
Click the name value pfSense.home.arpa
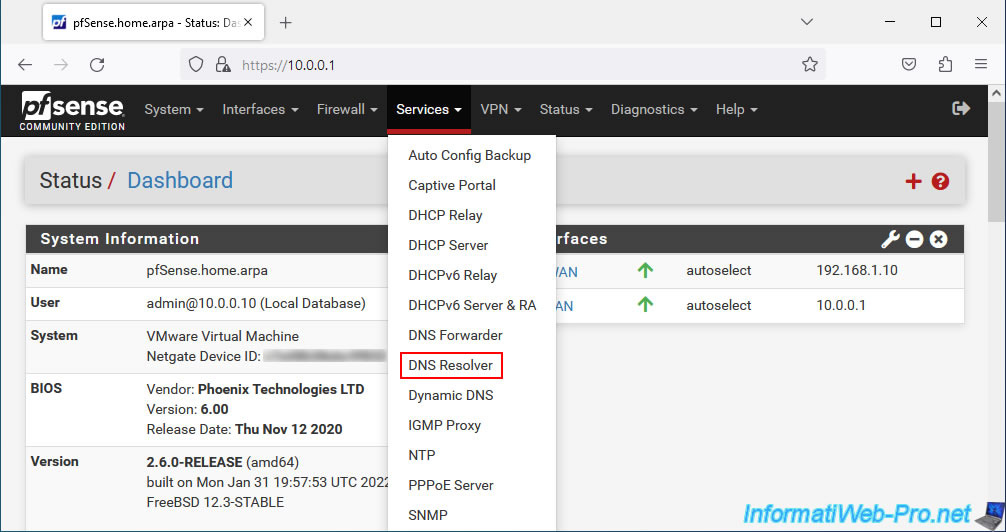207,271
